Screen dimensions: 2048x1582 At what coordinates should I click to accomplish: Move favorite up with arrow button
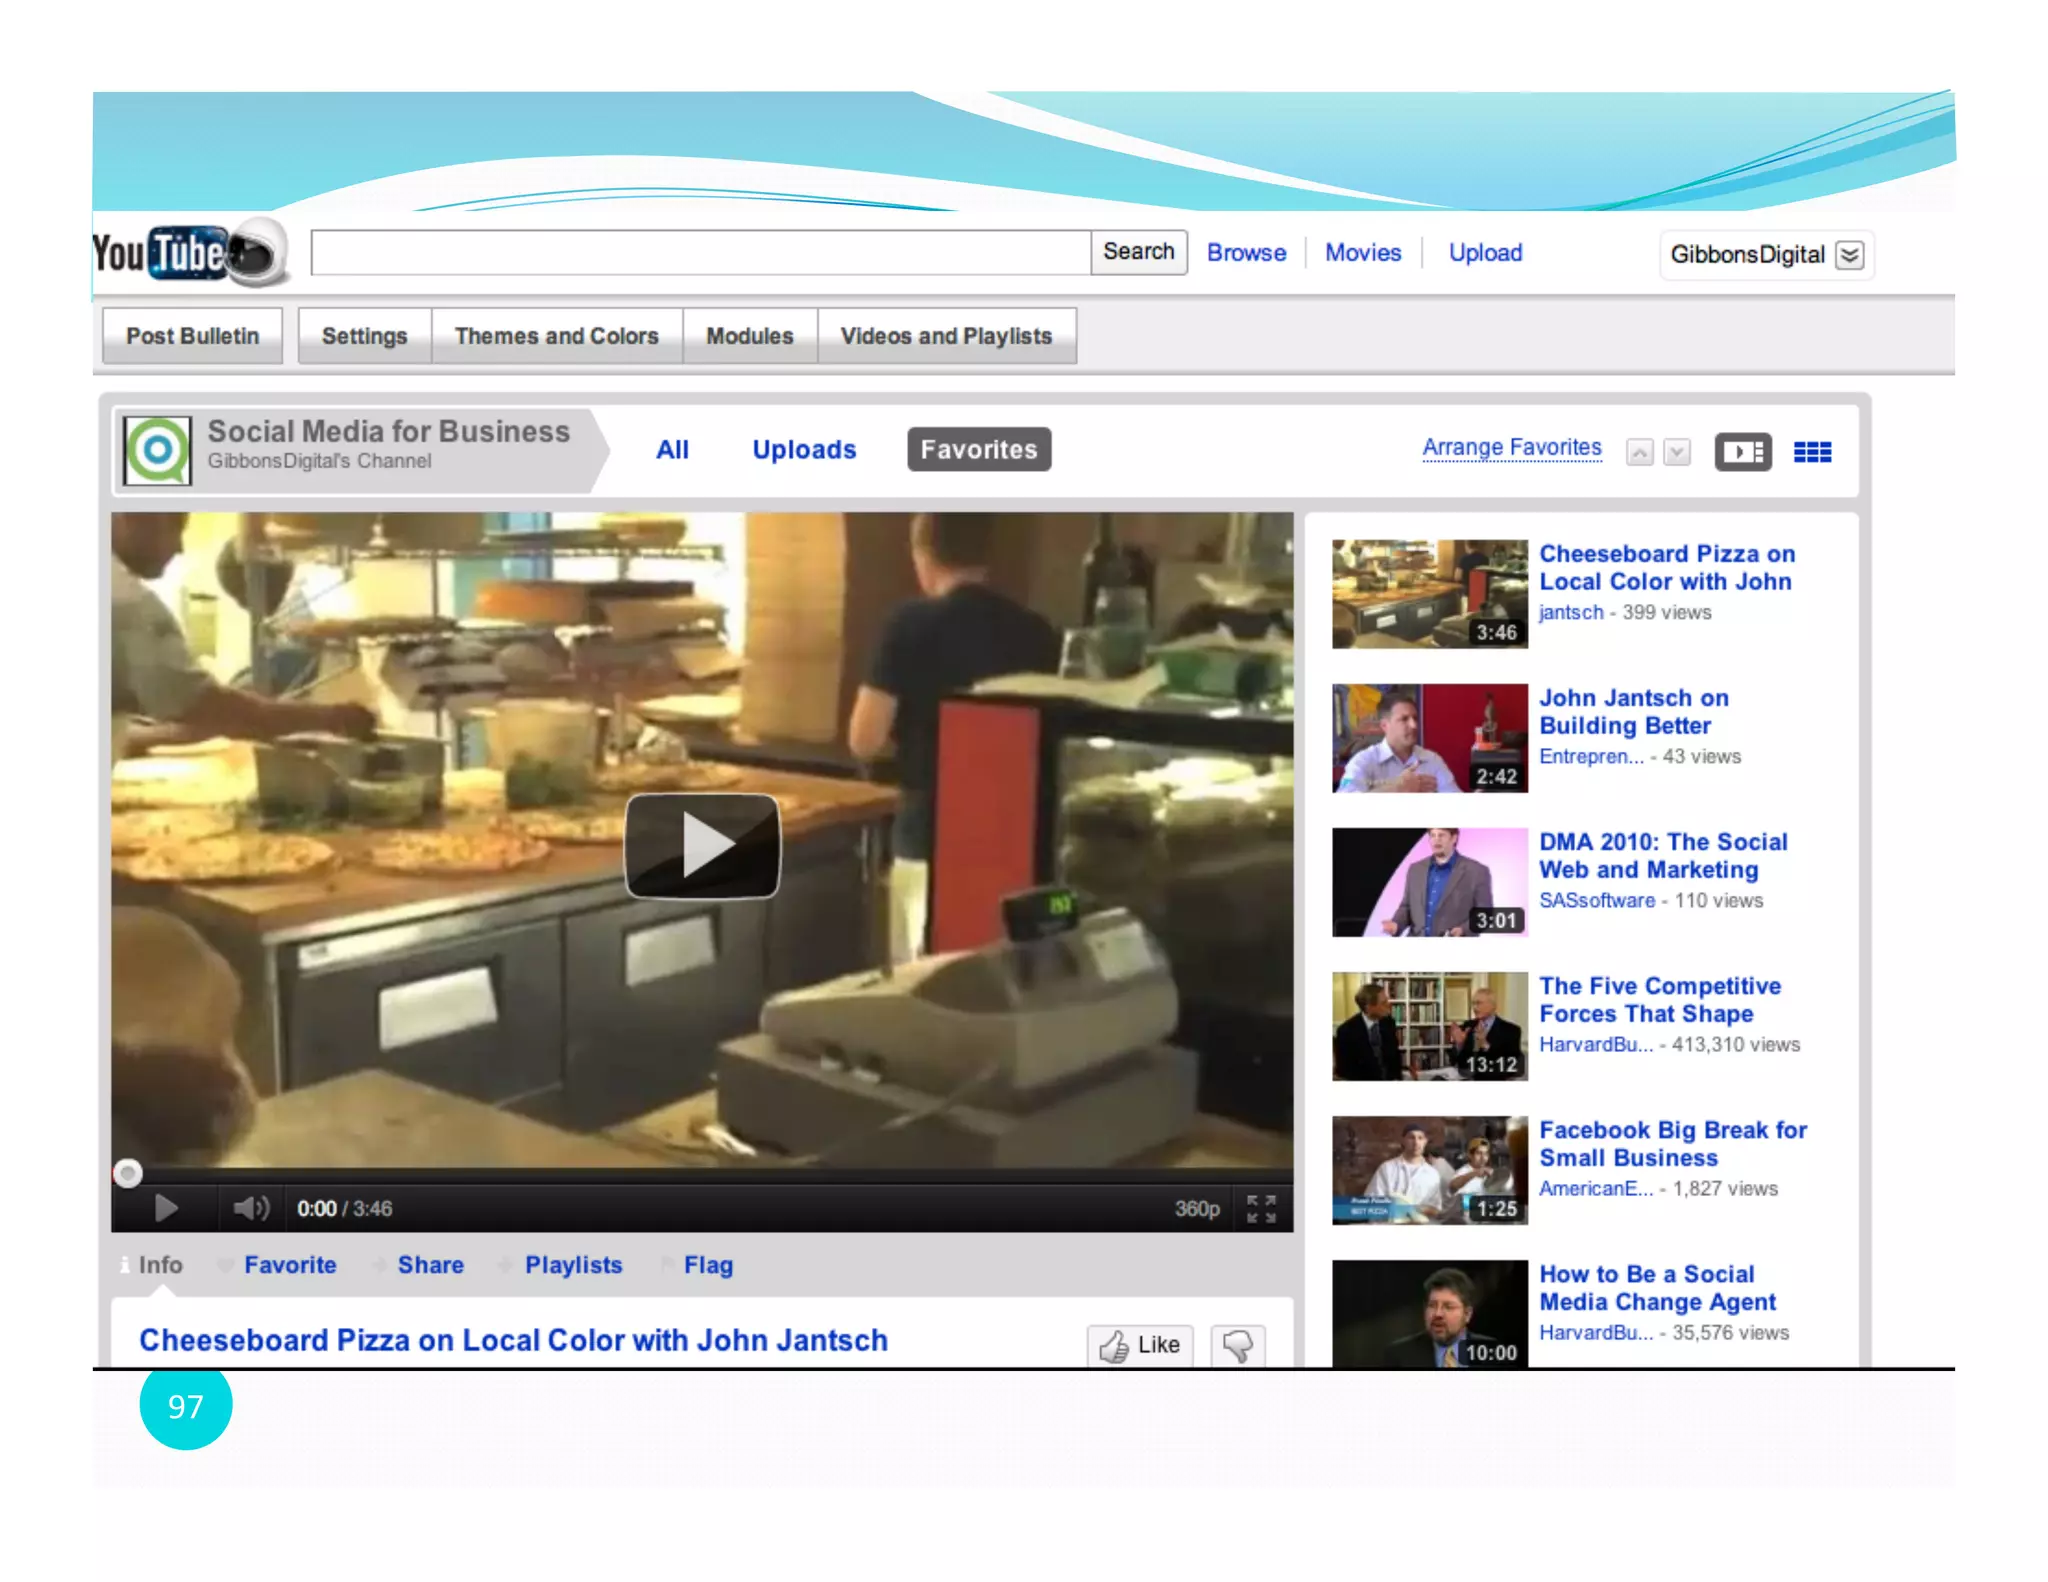pyautogui.click(x=1639, y=452)
